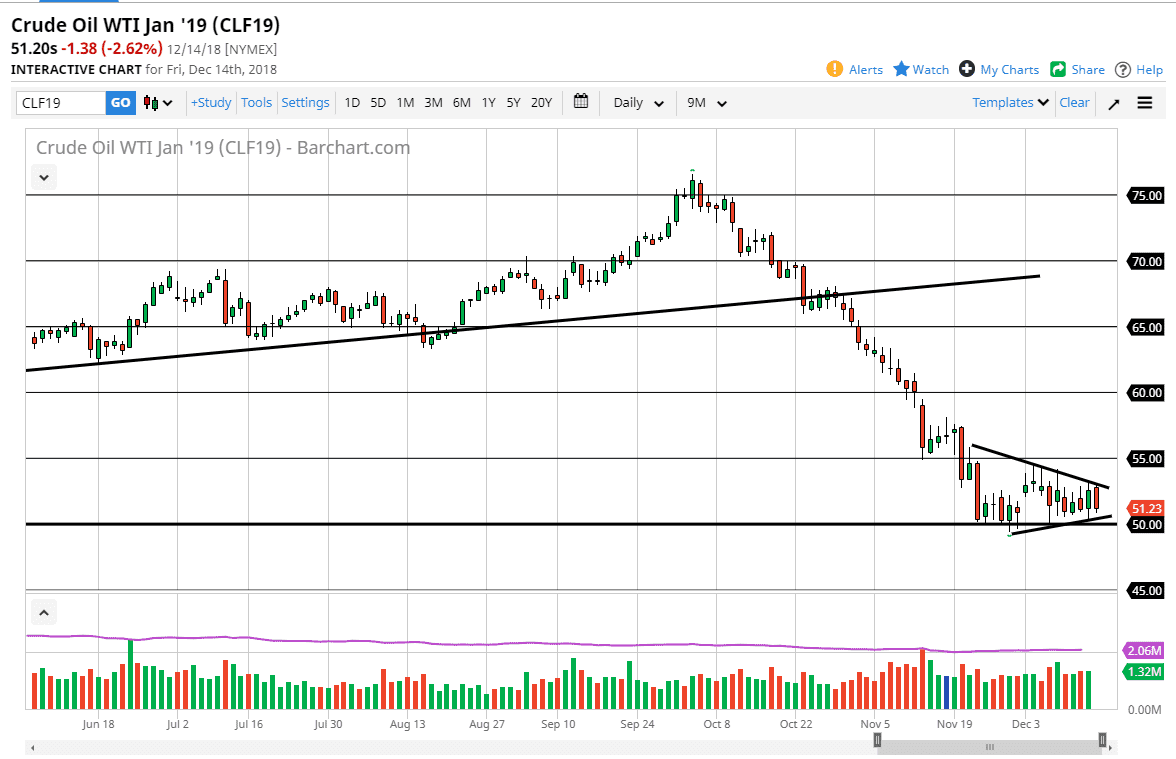Switch to the 1Y time range
The width and height of the screenshot is (1176, 759).
488,102
